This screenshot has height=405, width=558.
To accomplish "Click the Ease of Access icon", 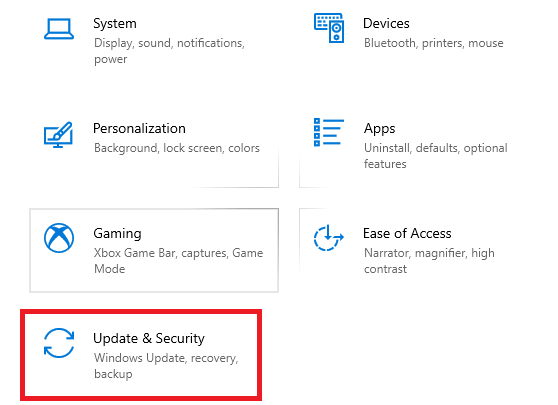I will [x=328, y=238].
